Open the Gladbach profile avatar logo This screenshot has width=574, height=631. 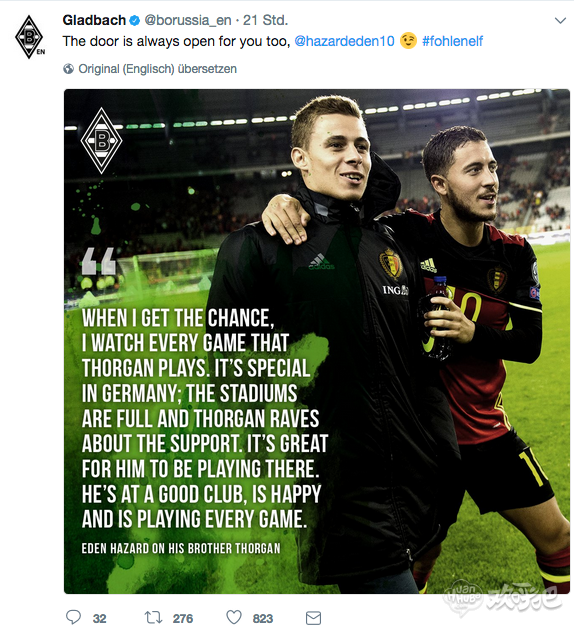pyautogui.click(x=30, y=37)
